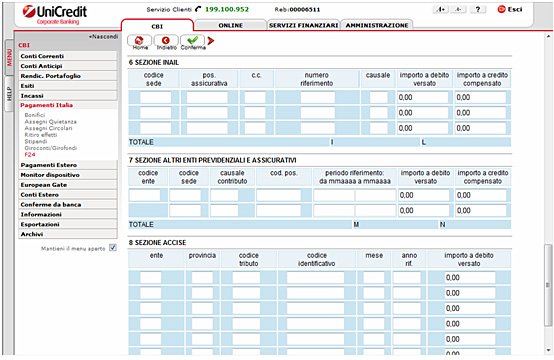This screenshot has height=360, width=554.
Task: Open the AMMINISTRAZIONE tab
Action: click(377, 25)
